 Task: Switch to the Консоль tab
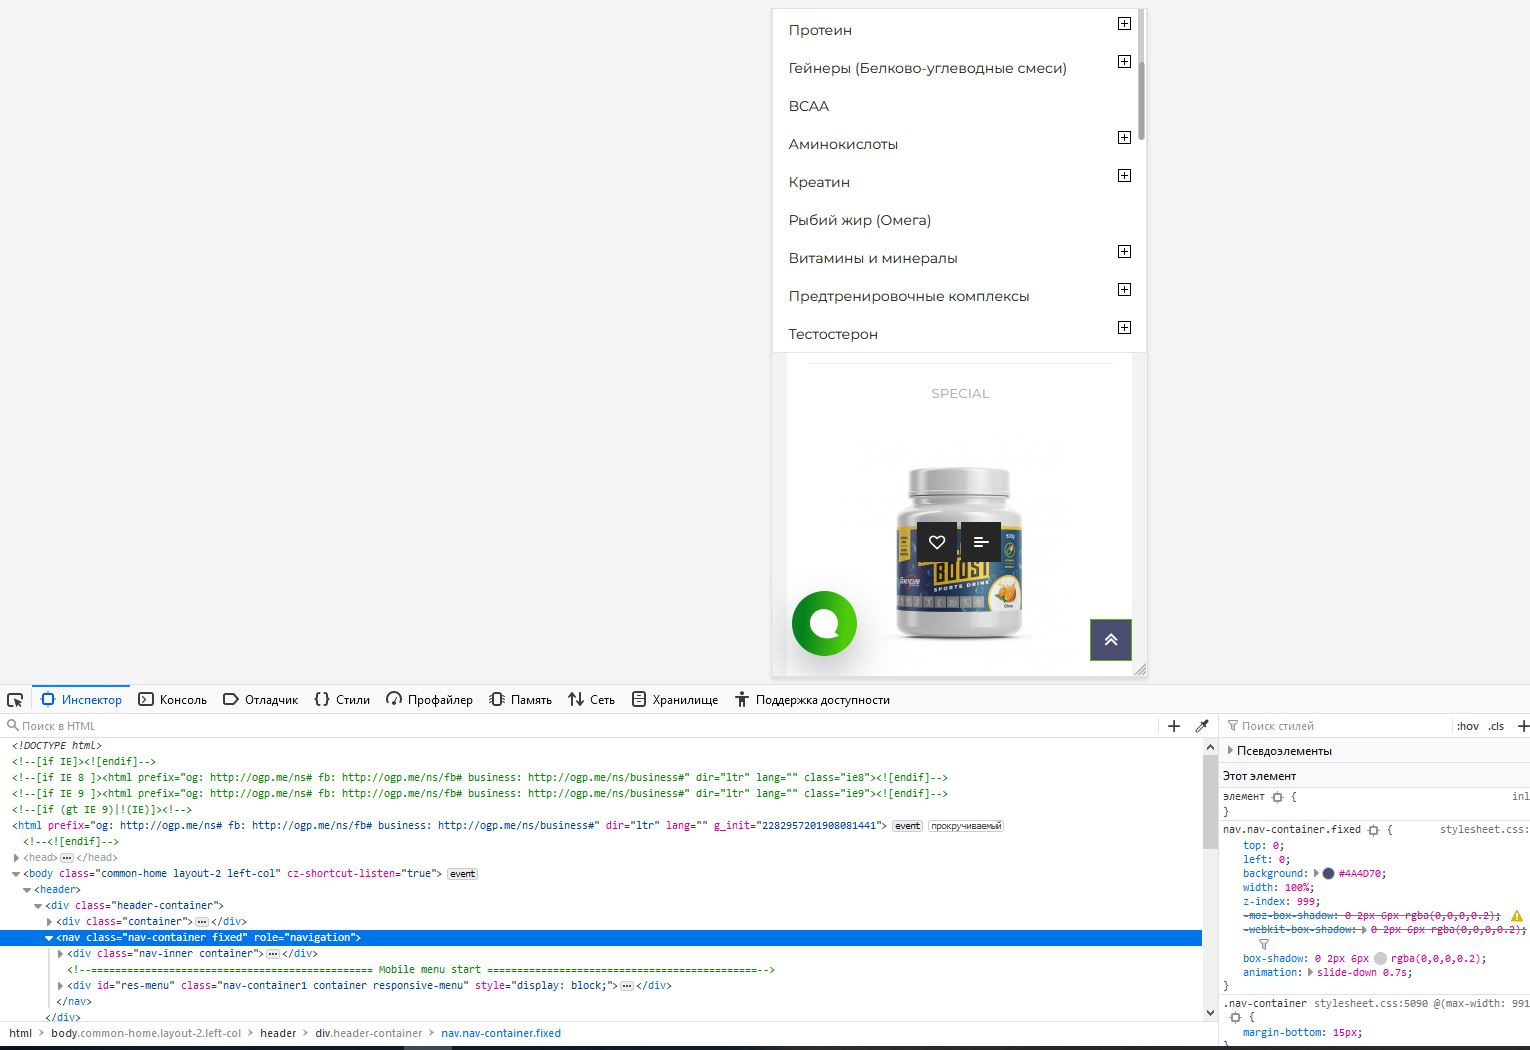click(x=172, y=700)
